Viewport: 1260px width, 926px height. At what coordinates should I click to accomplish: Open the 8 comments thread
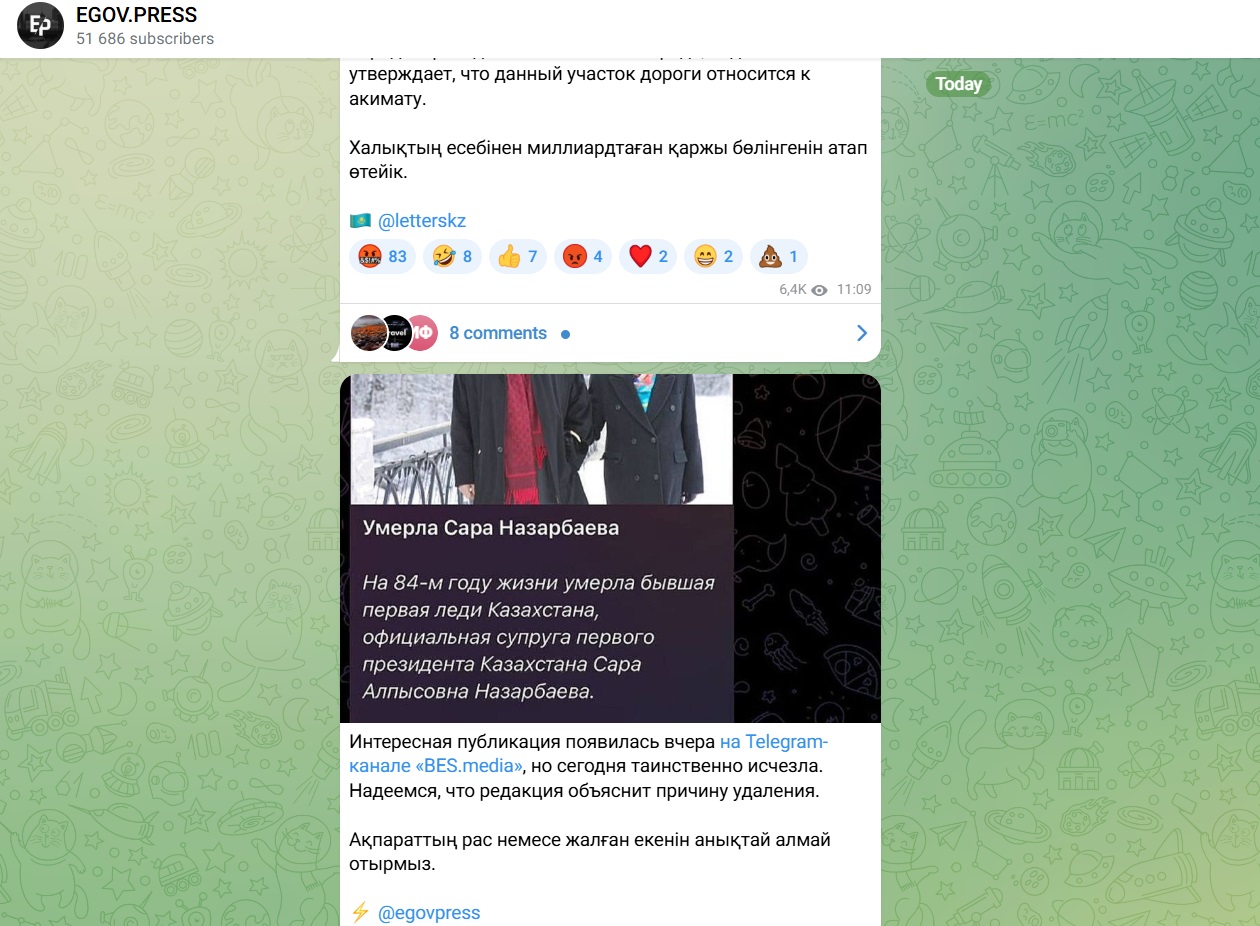pos(498,333)
